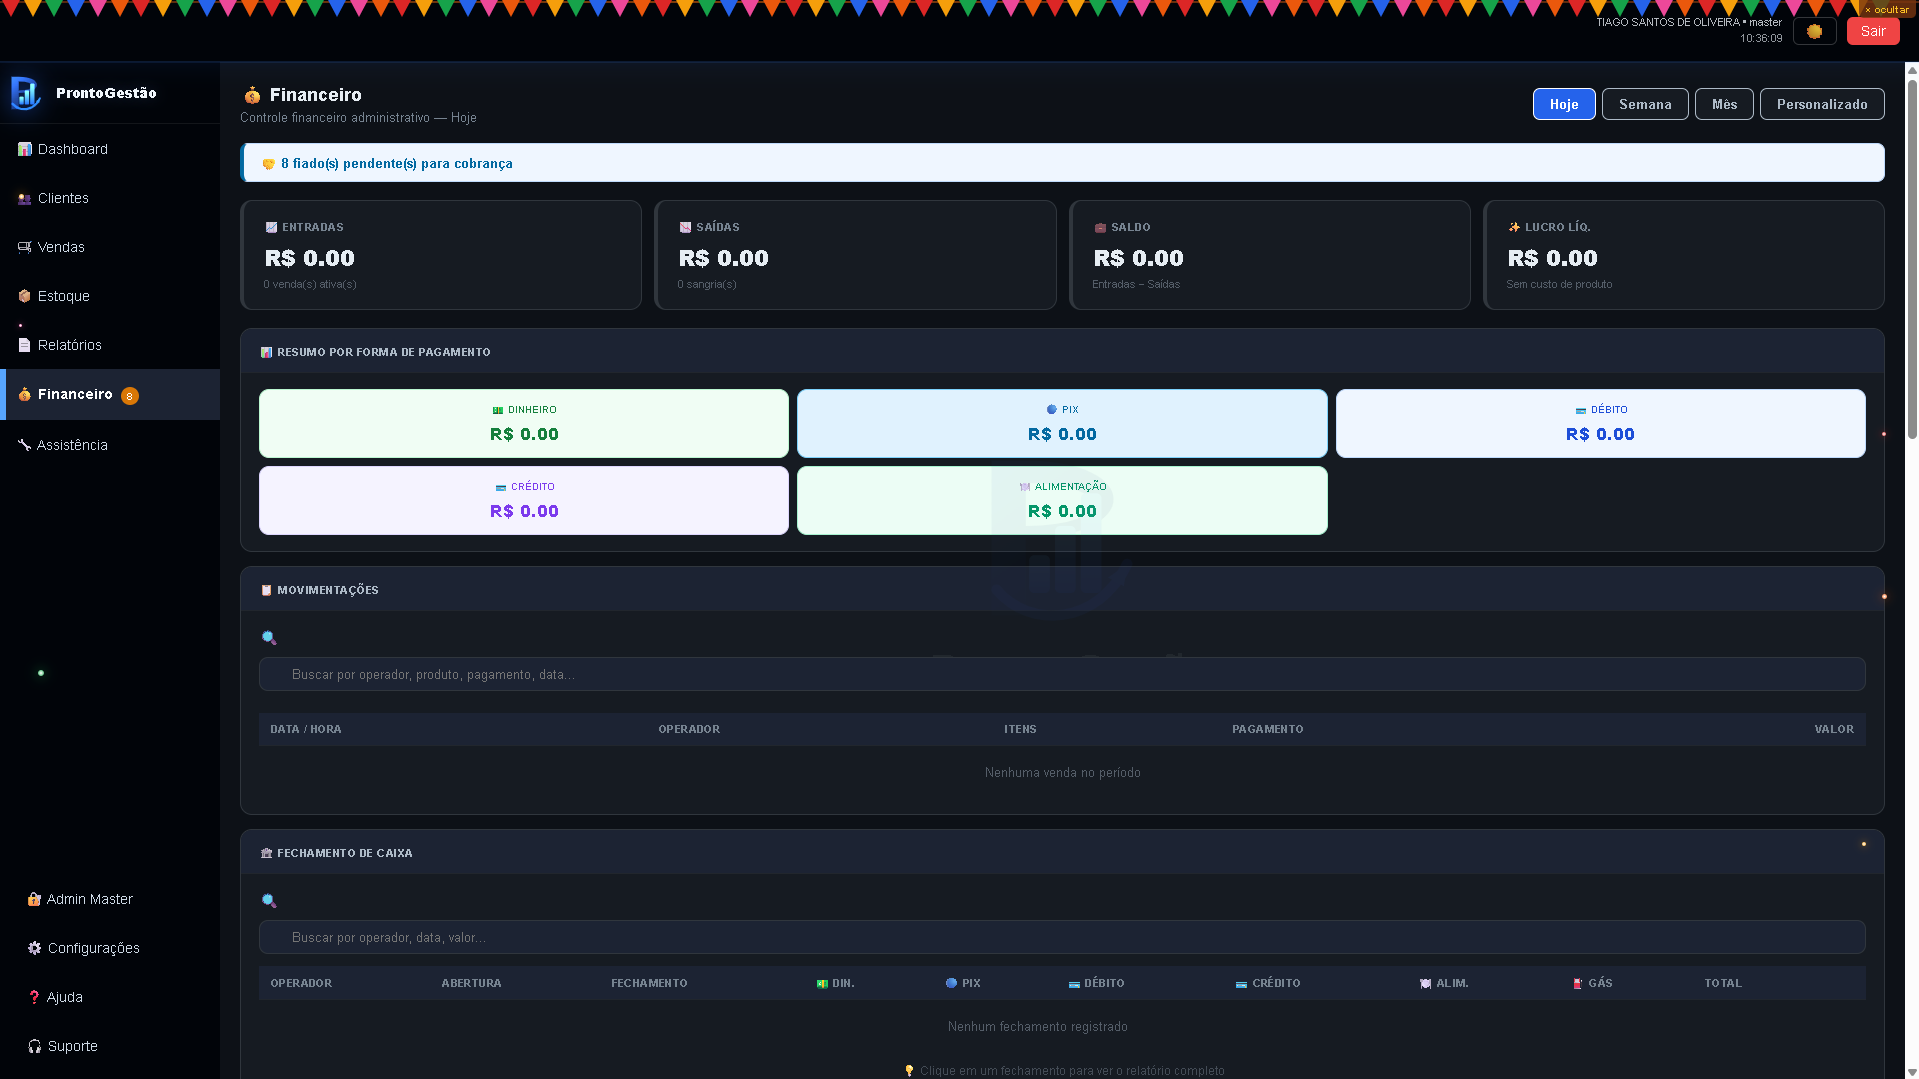Click the Lucro Líq. sparkle icon
Screen dimensions: 1919x1079
coord(1514,227)
